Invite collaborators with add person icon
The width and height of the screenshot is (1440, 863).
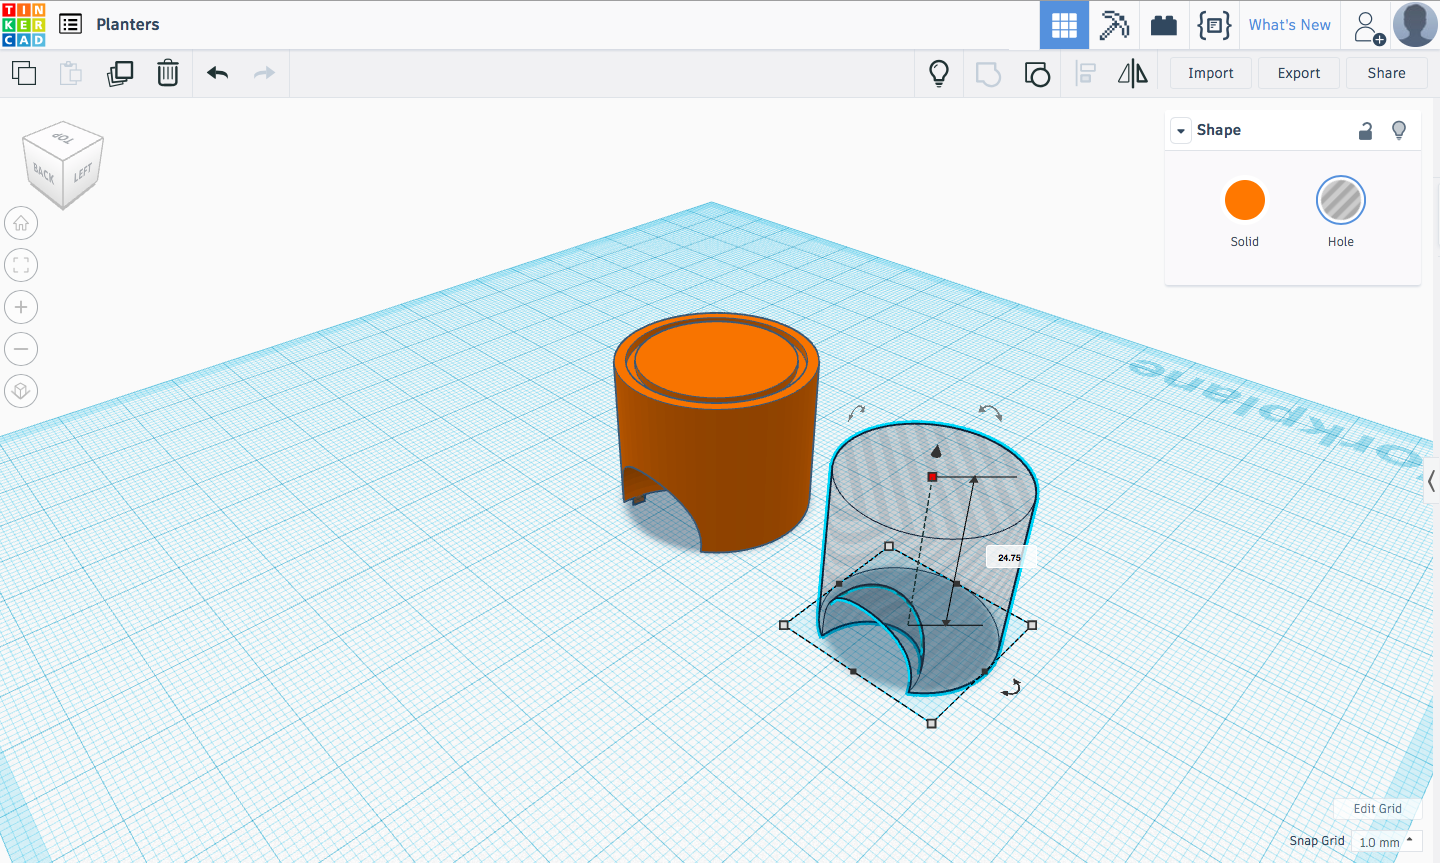(1368, 27)
